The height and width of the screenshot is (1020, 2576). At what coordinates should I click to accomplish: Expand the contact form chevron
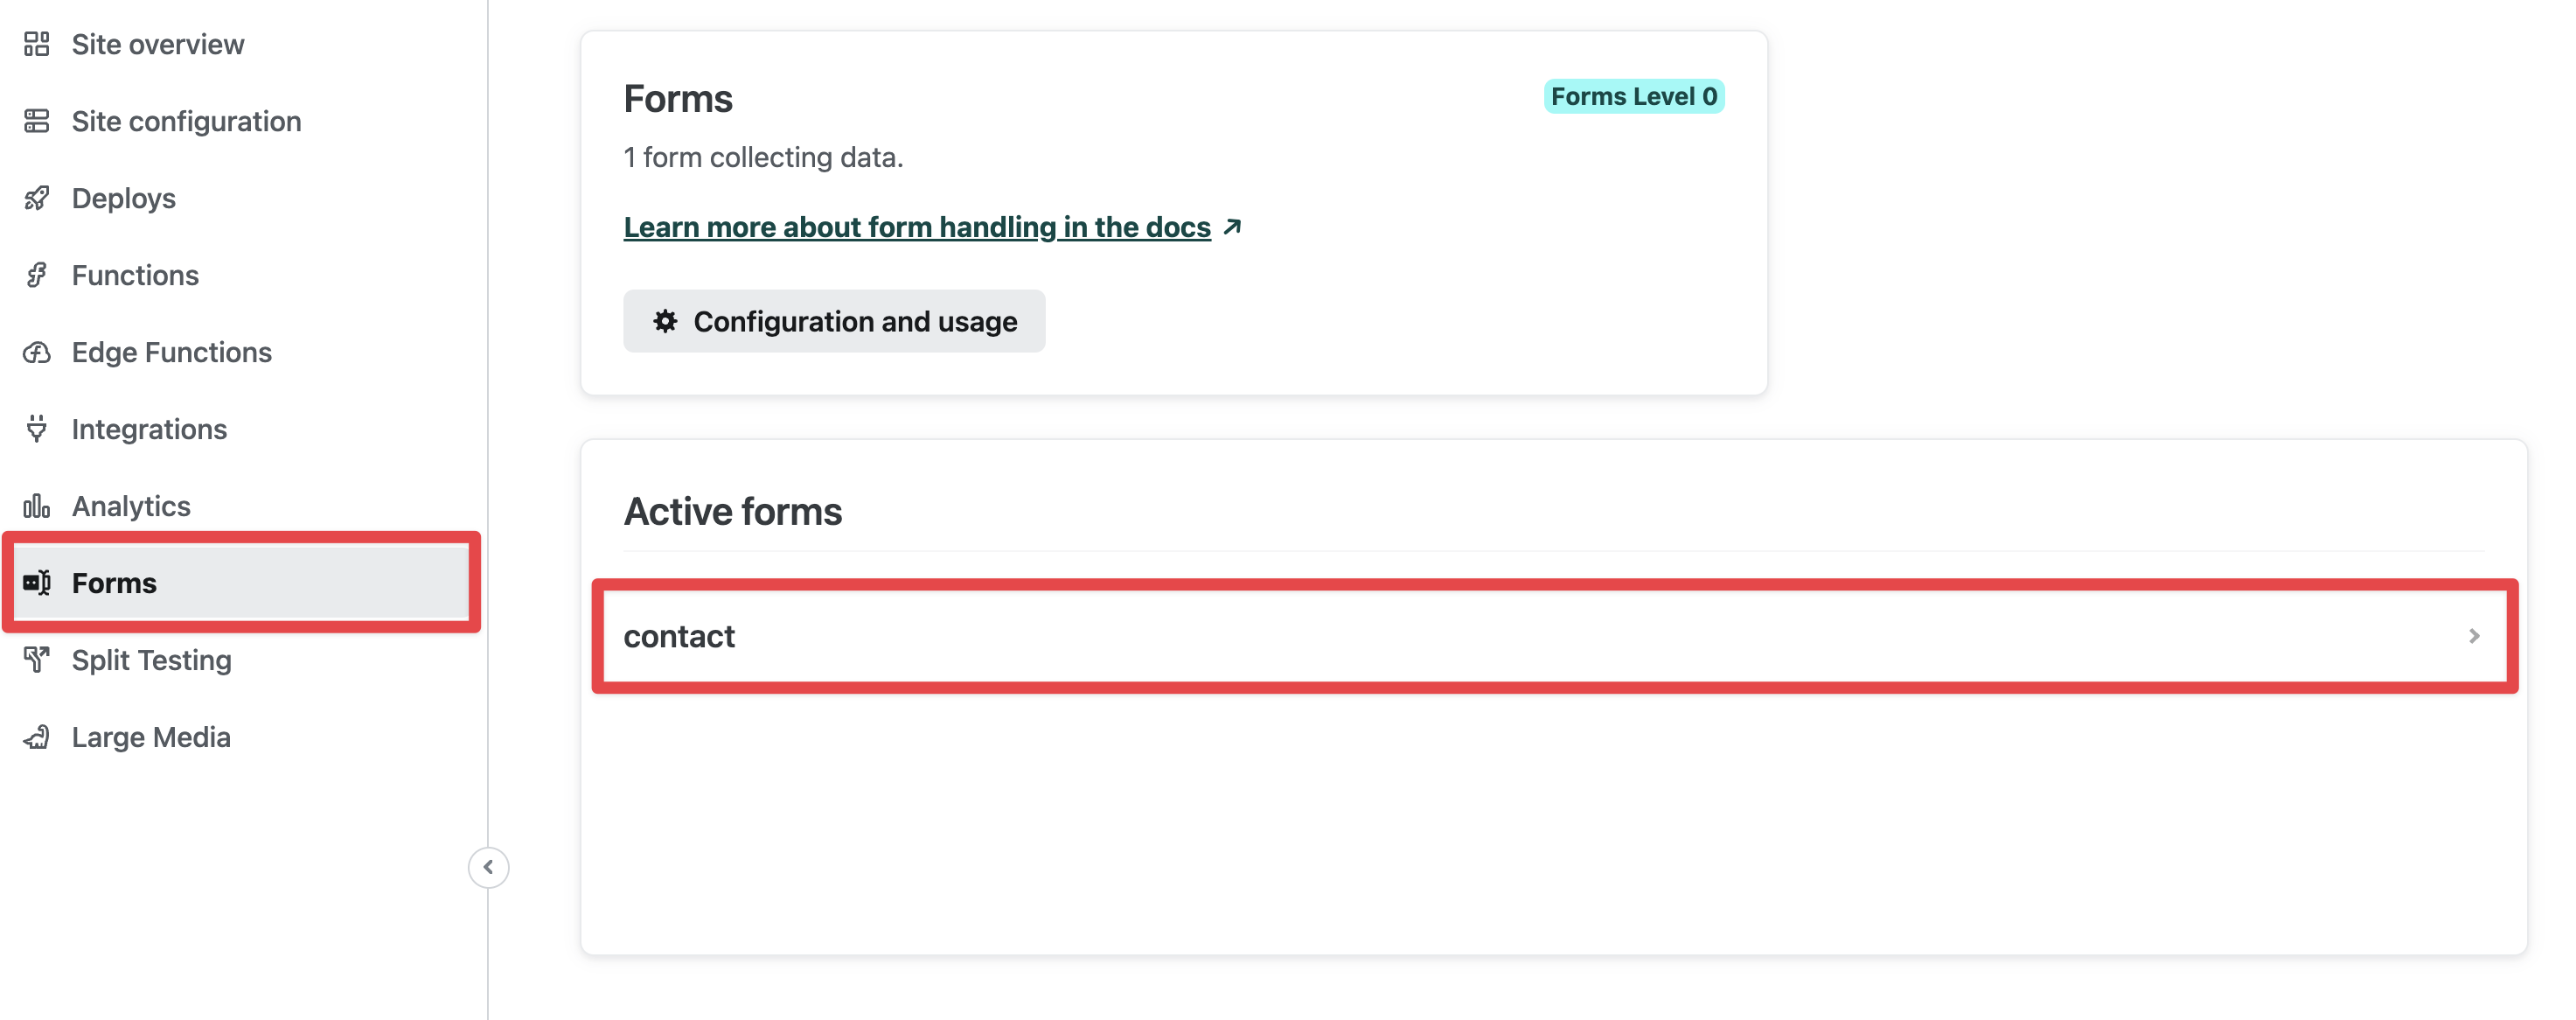[2473, 636]
